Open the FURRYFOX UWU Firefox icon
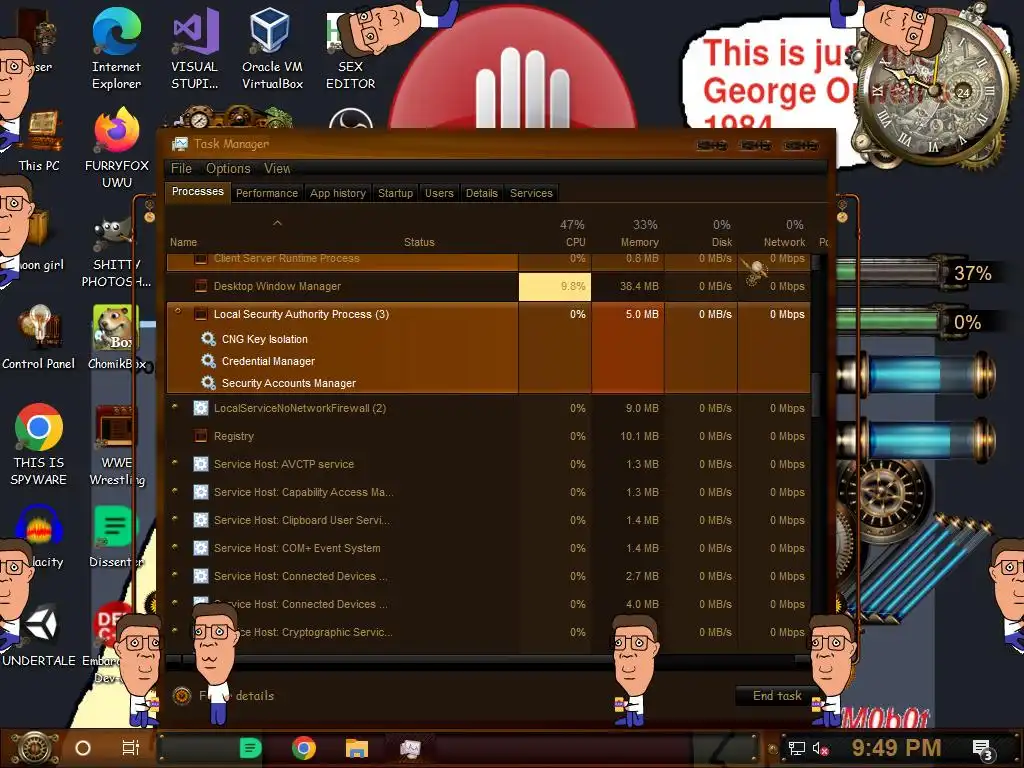1024x768 pixels. 117,148
